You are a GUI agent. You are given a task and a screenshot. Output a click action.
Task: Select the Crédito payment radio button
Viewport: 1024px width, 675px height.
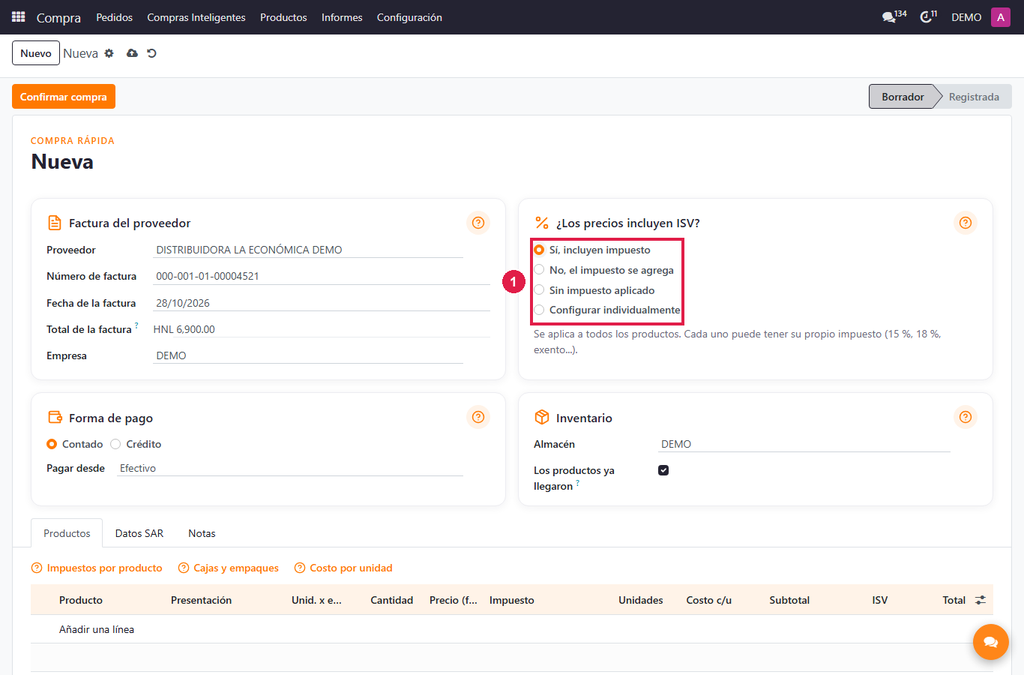click(136, 444)
